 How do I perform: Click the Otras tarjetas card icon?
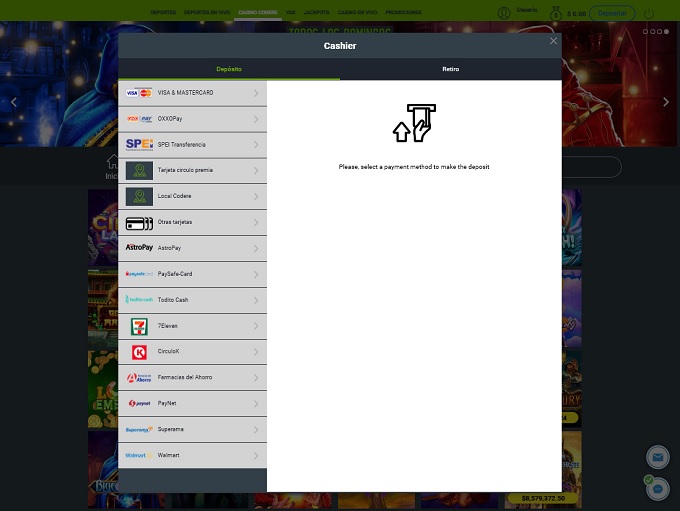(x=139, y=222)
